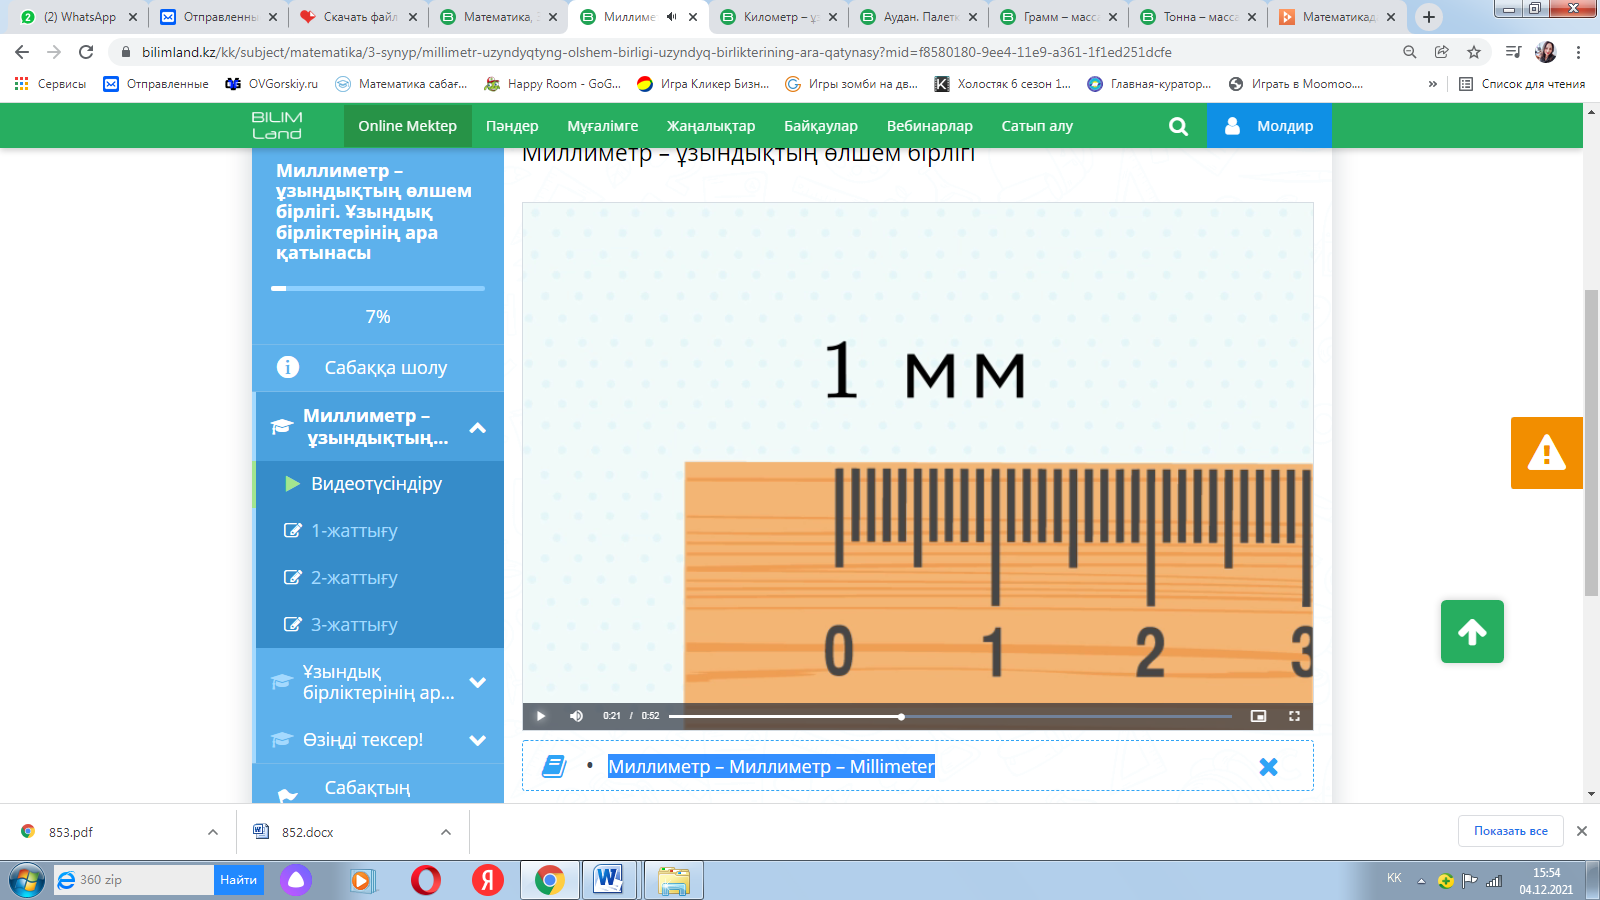
Task: Open the Happy Room bookmark
Action: pyautogui.click(x=552, y=84)
